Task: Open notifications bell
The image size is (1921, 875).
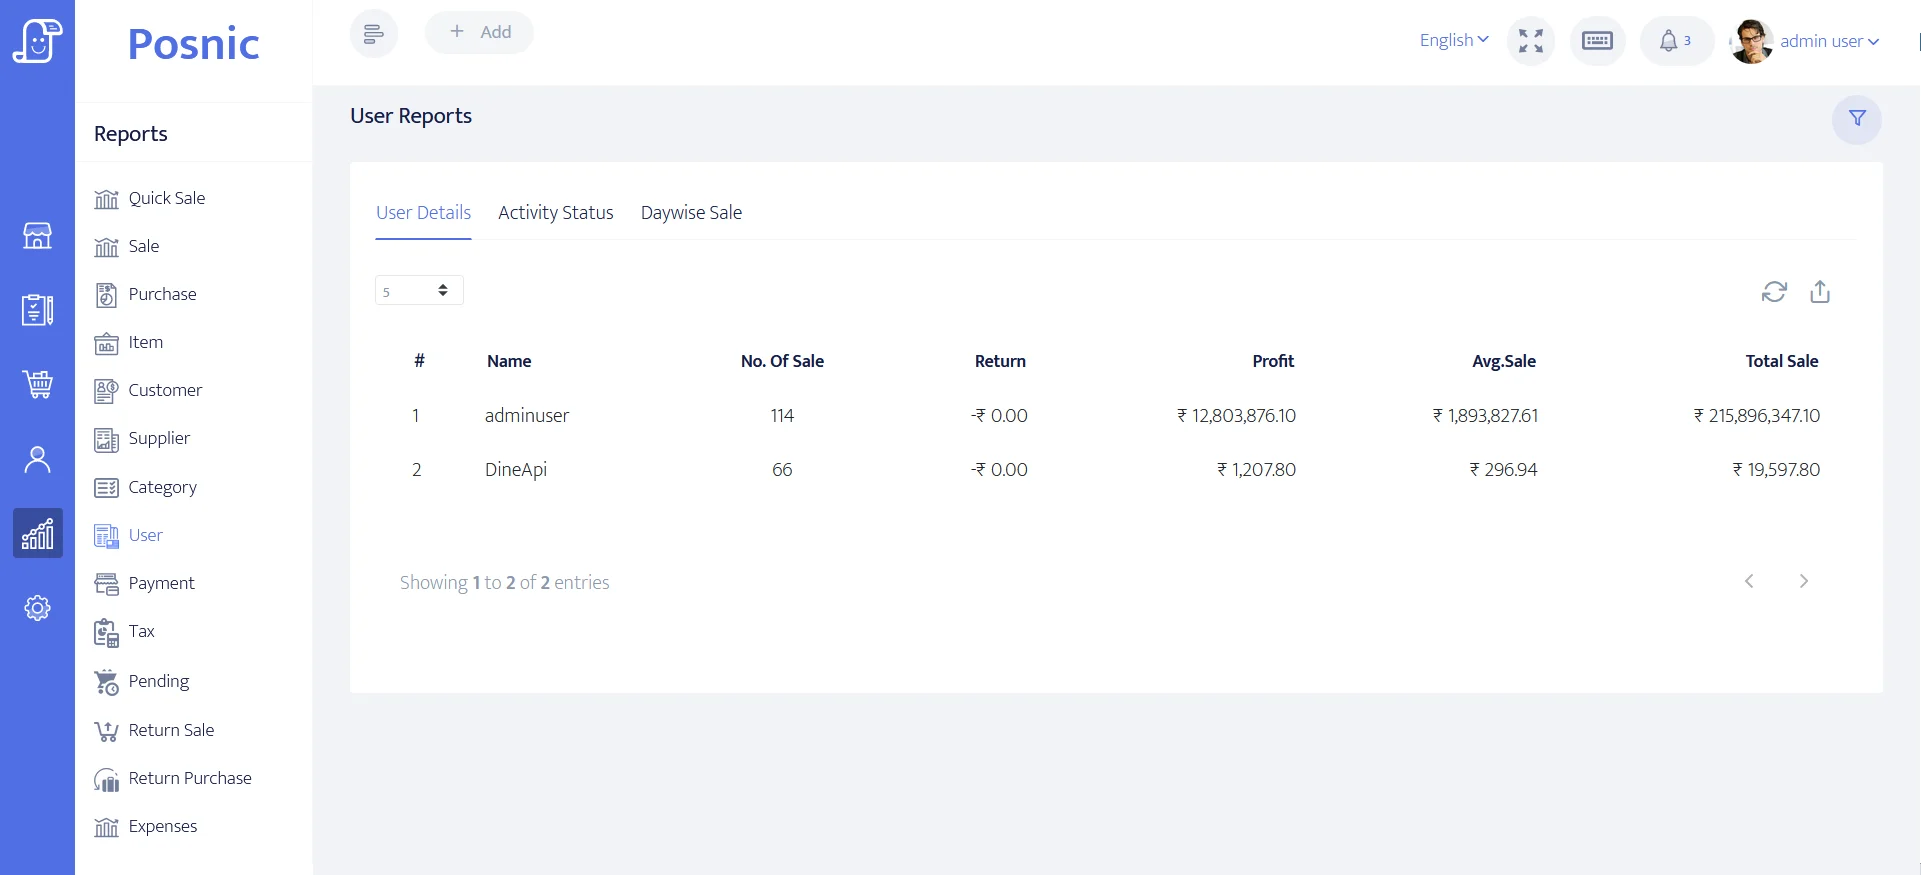Action: (x=1675, y=41)
